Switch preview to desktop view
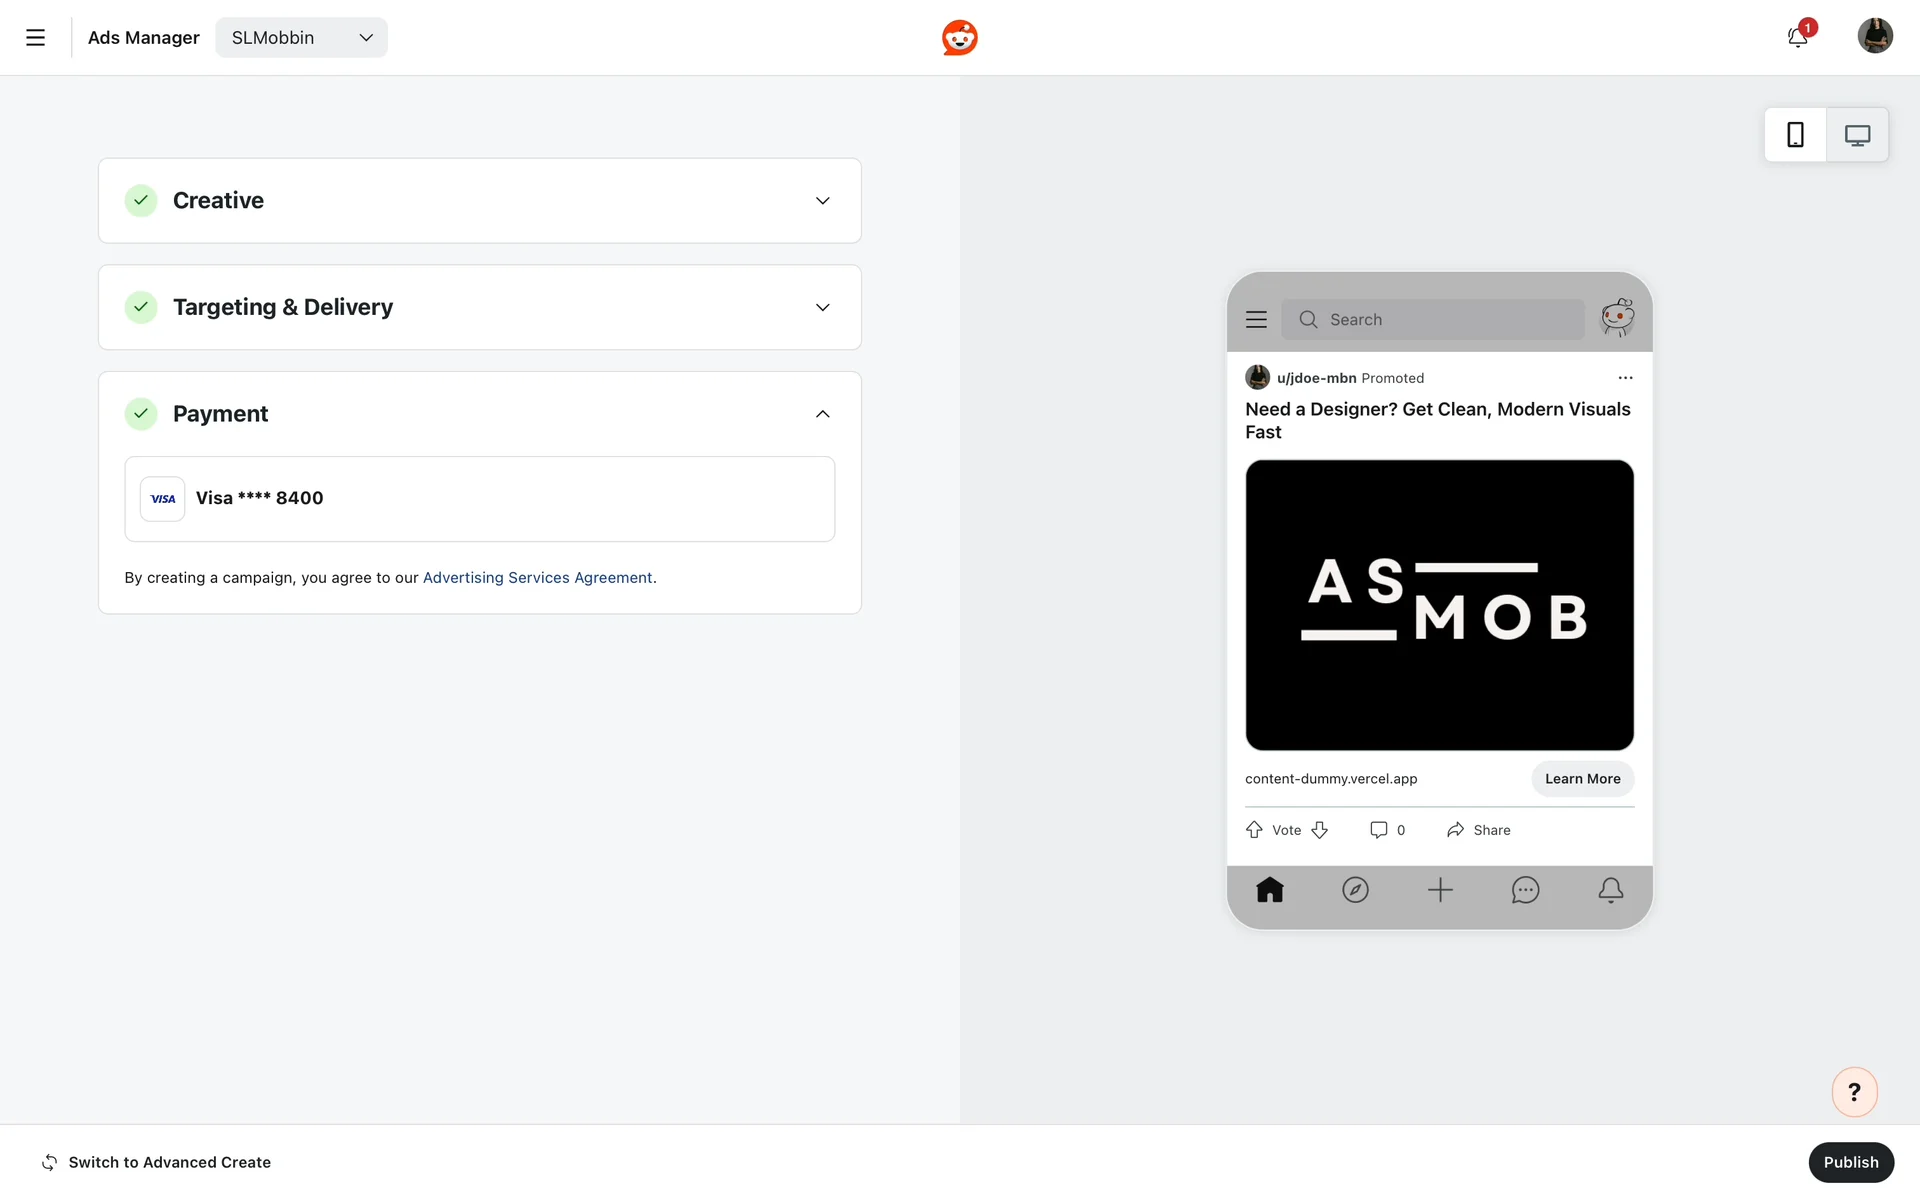 click(x=1857, y=135)
